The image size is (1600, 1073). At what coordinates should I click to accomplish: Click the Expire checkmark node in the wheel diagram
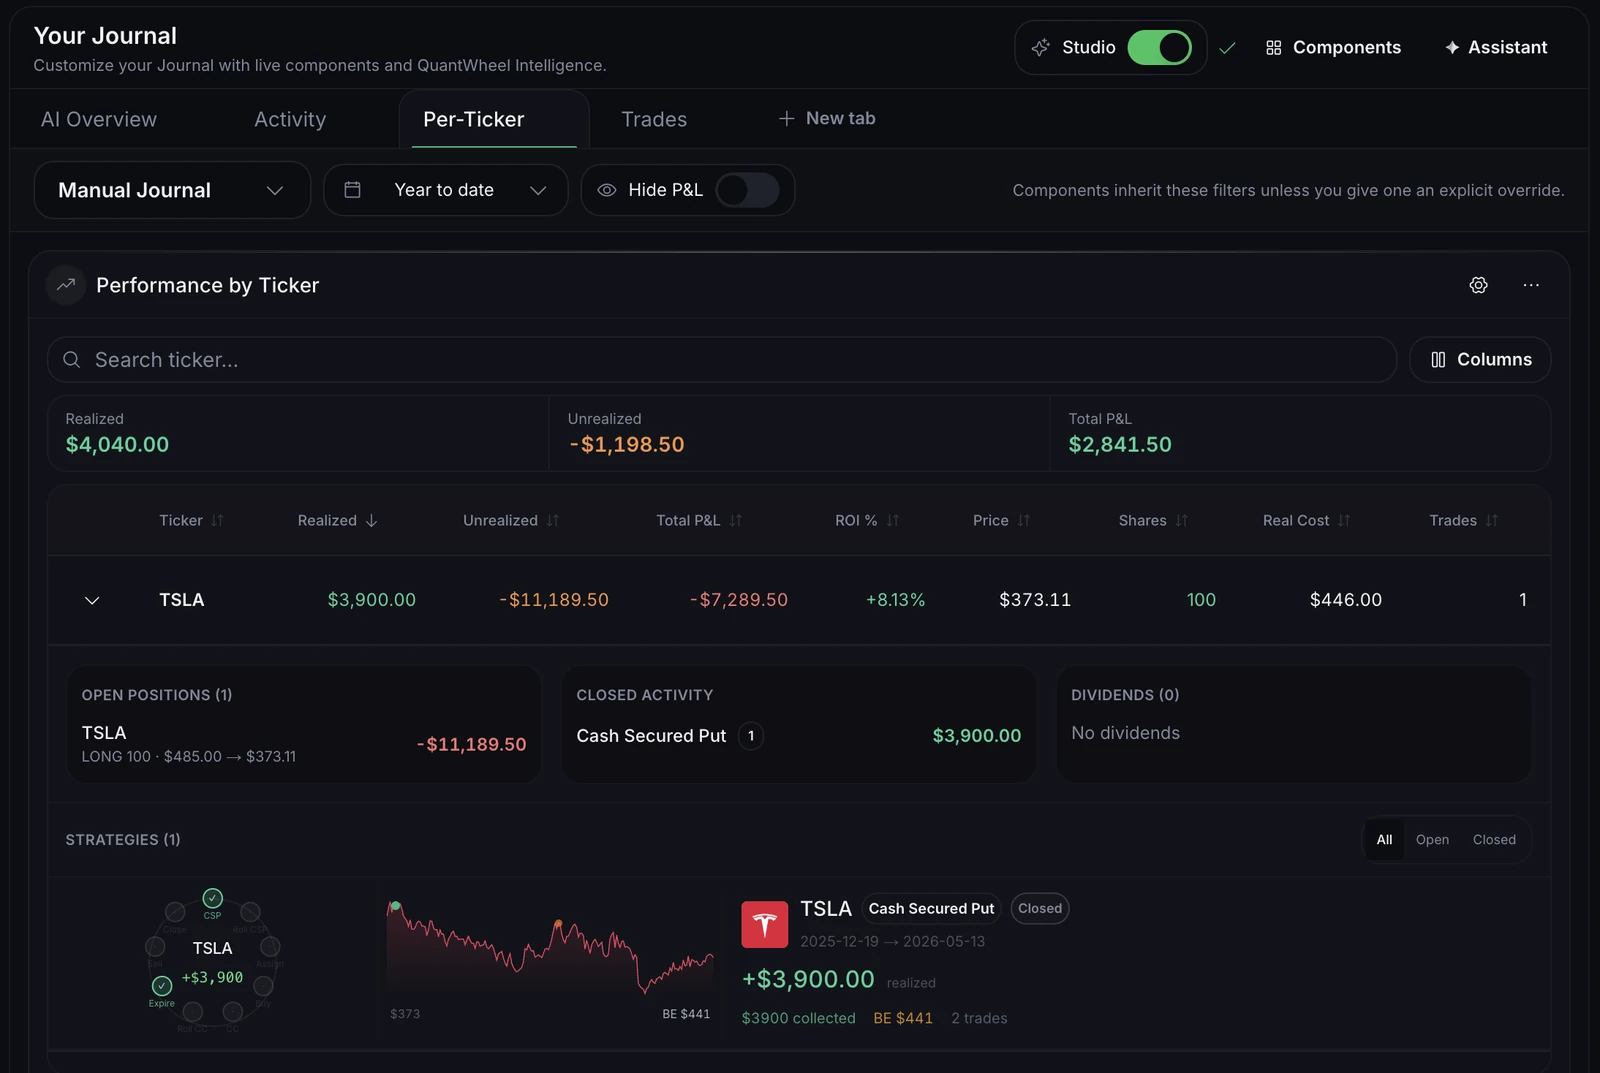(162, 986)
